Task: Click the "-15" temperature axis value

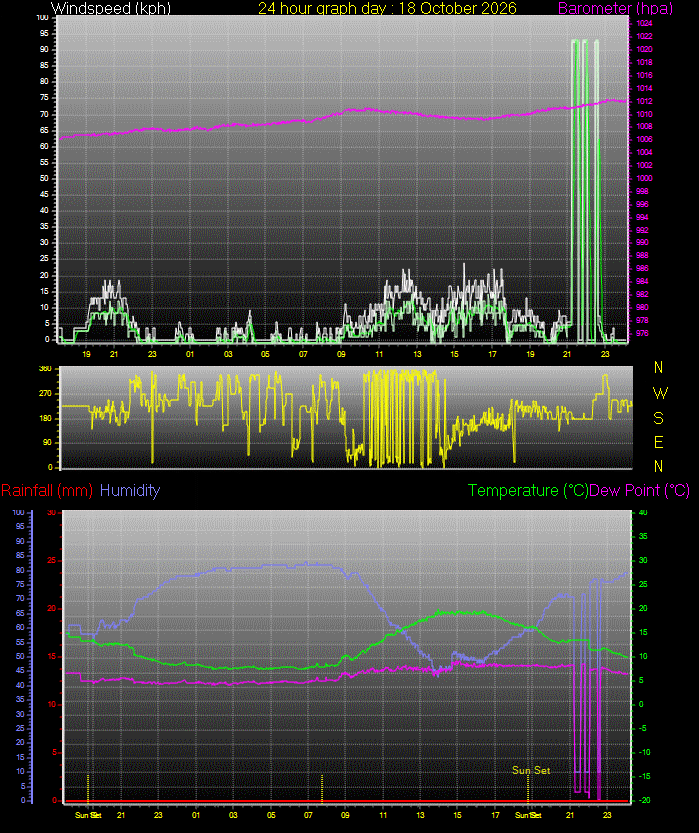Action: (x=644, y=776)
